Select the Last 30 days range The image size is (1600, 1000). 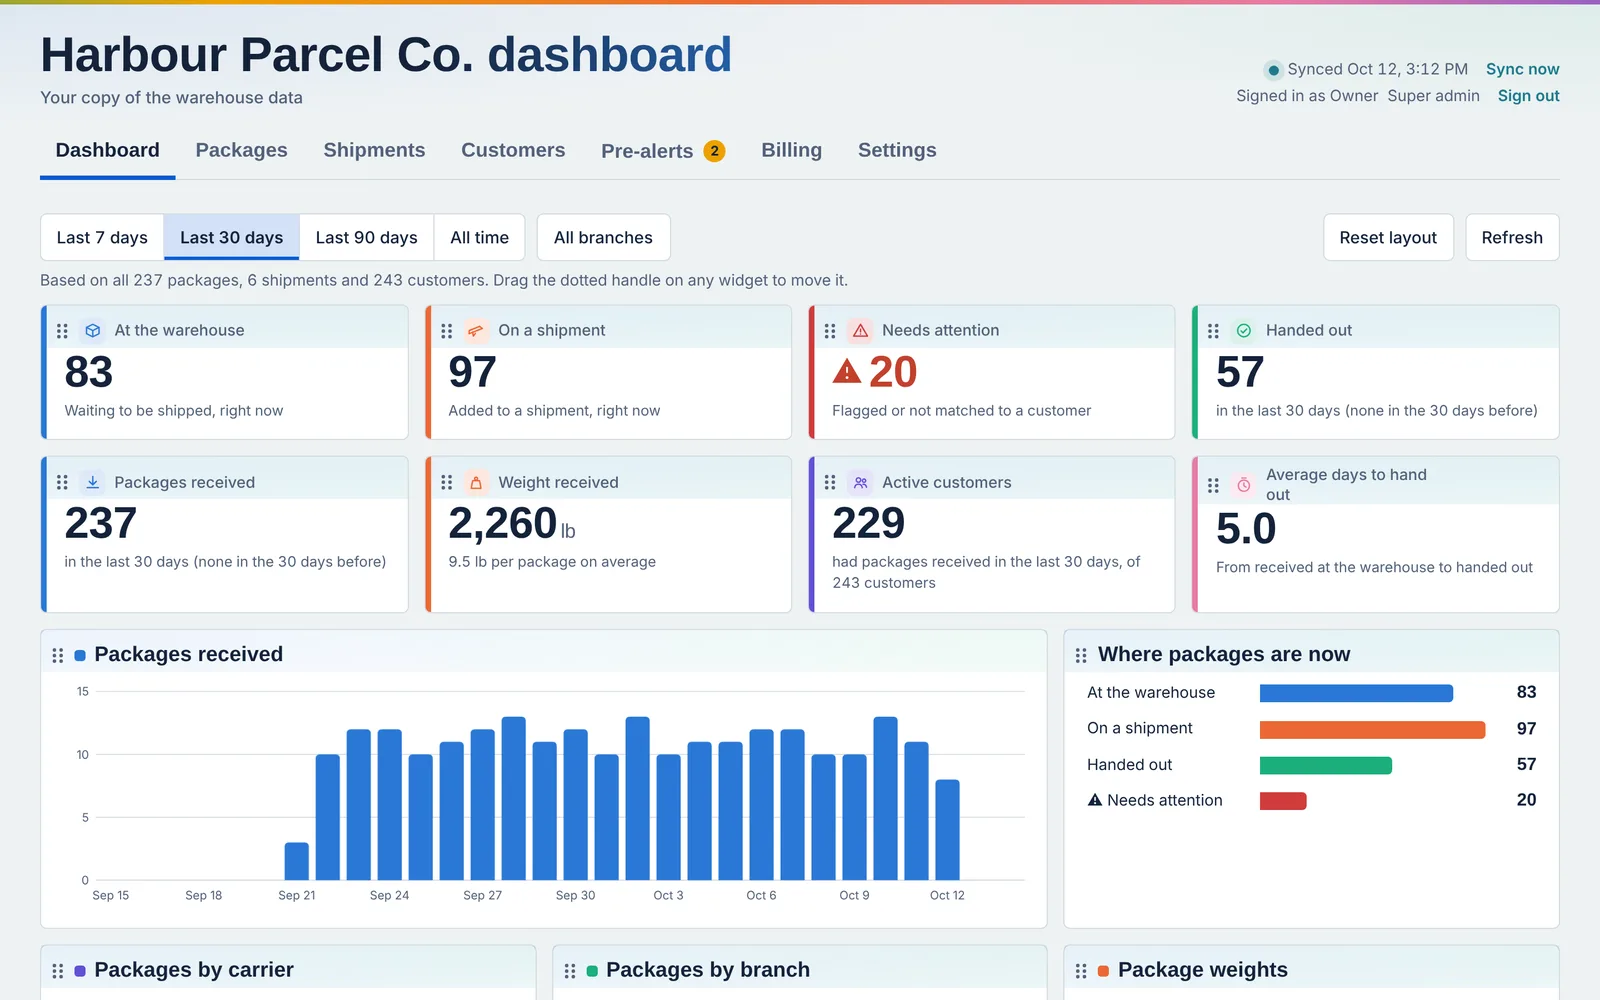[232, 237]
